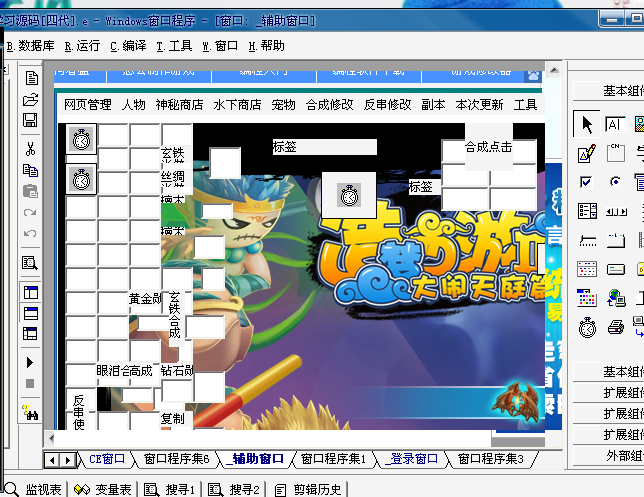The width and height of the screenshot is (644, 497).
Task: Switch to the 窗口程序集1 tab
Action: (333, 459)
